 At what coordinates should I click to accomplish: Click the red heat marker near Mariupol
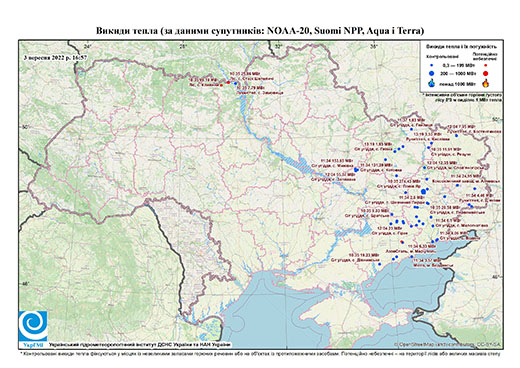coord(402,242)
